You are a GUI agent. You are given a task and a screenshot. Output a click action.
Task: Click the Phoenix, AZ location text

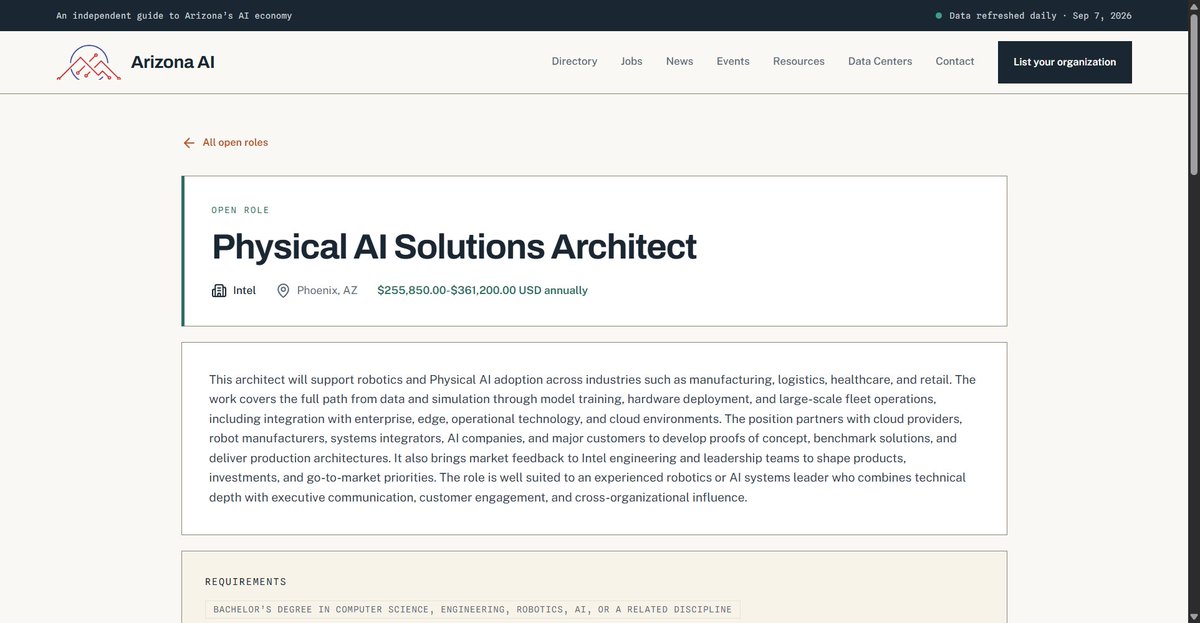(x=327, y=291)
